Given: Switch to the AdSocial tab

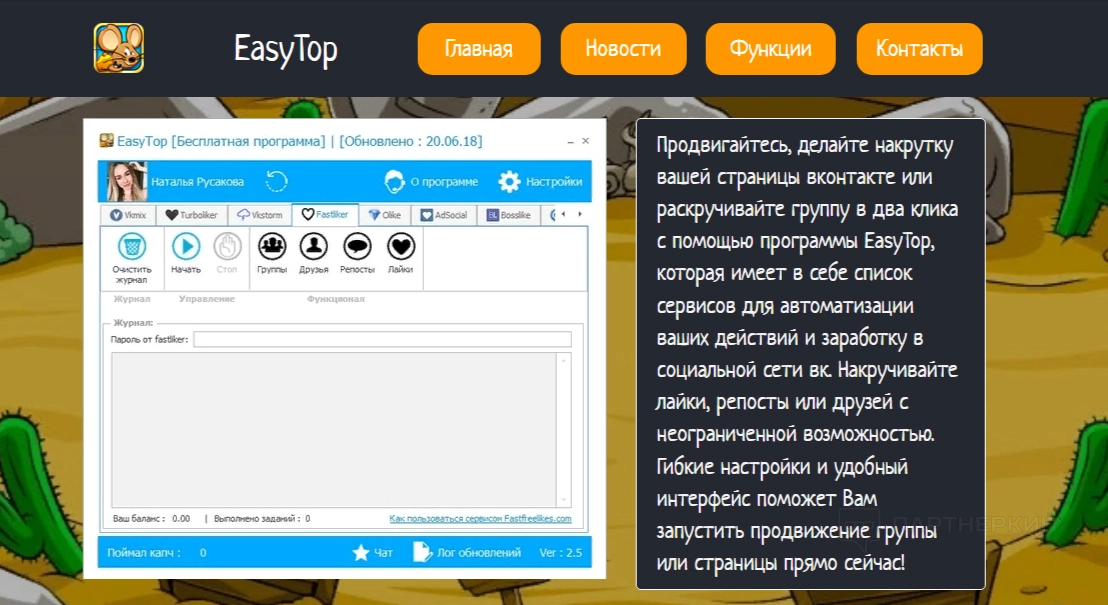Looking at the screenshot, I should 444,215.
